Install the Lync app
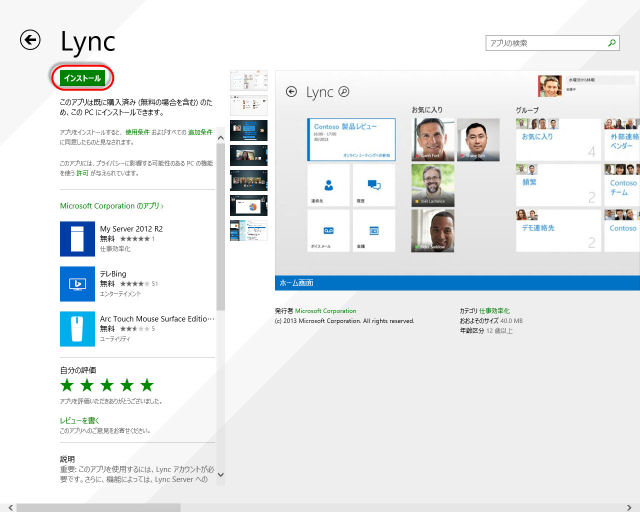The width and height of the screenshot is (640, 512). tap(82, 78)
